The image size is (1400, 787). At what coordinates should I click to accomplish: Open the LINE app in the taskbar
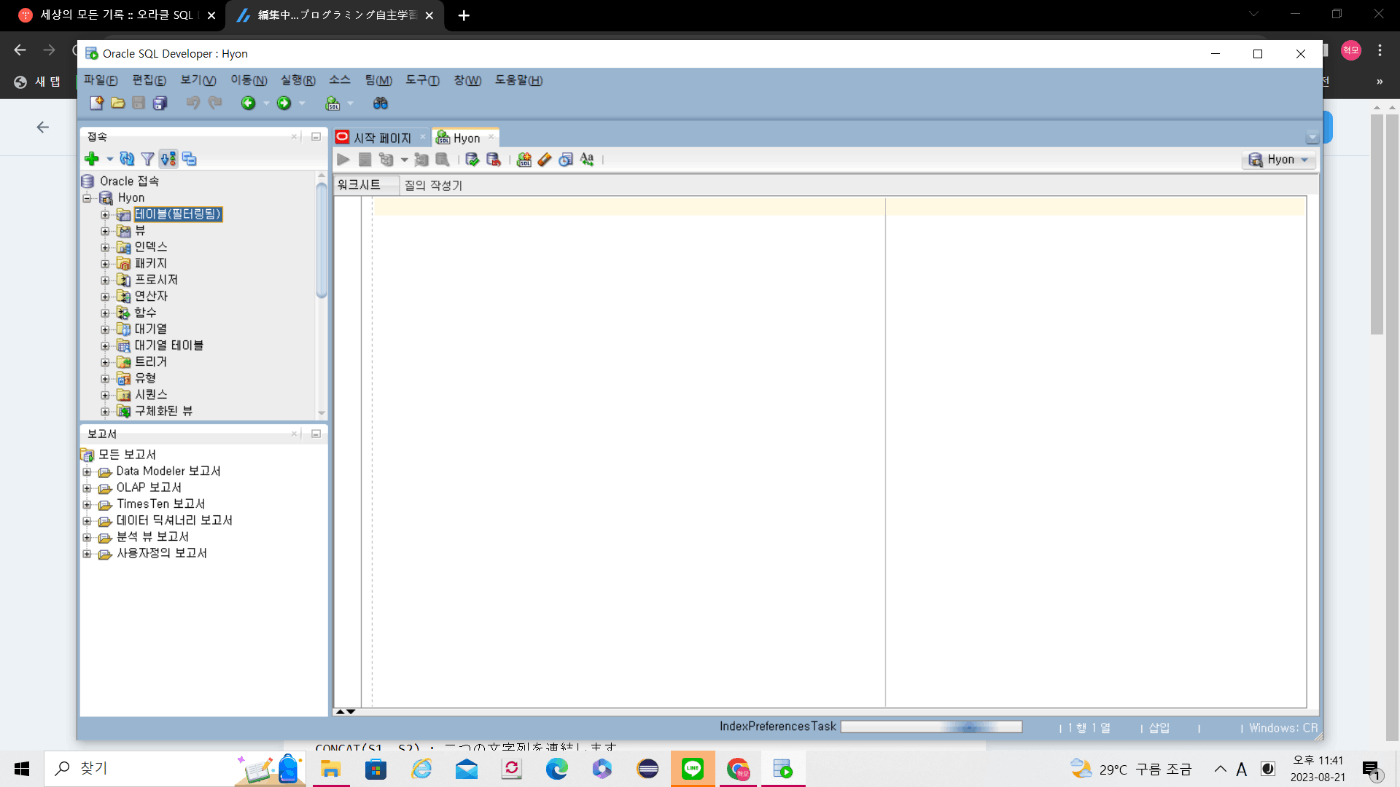click(693, 769)
